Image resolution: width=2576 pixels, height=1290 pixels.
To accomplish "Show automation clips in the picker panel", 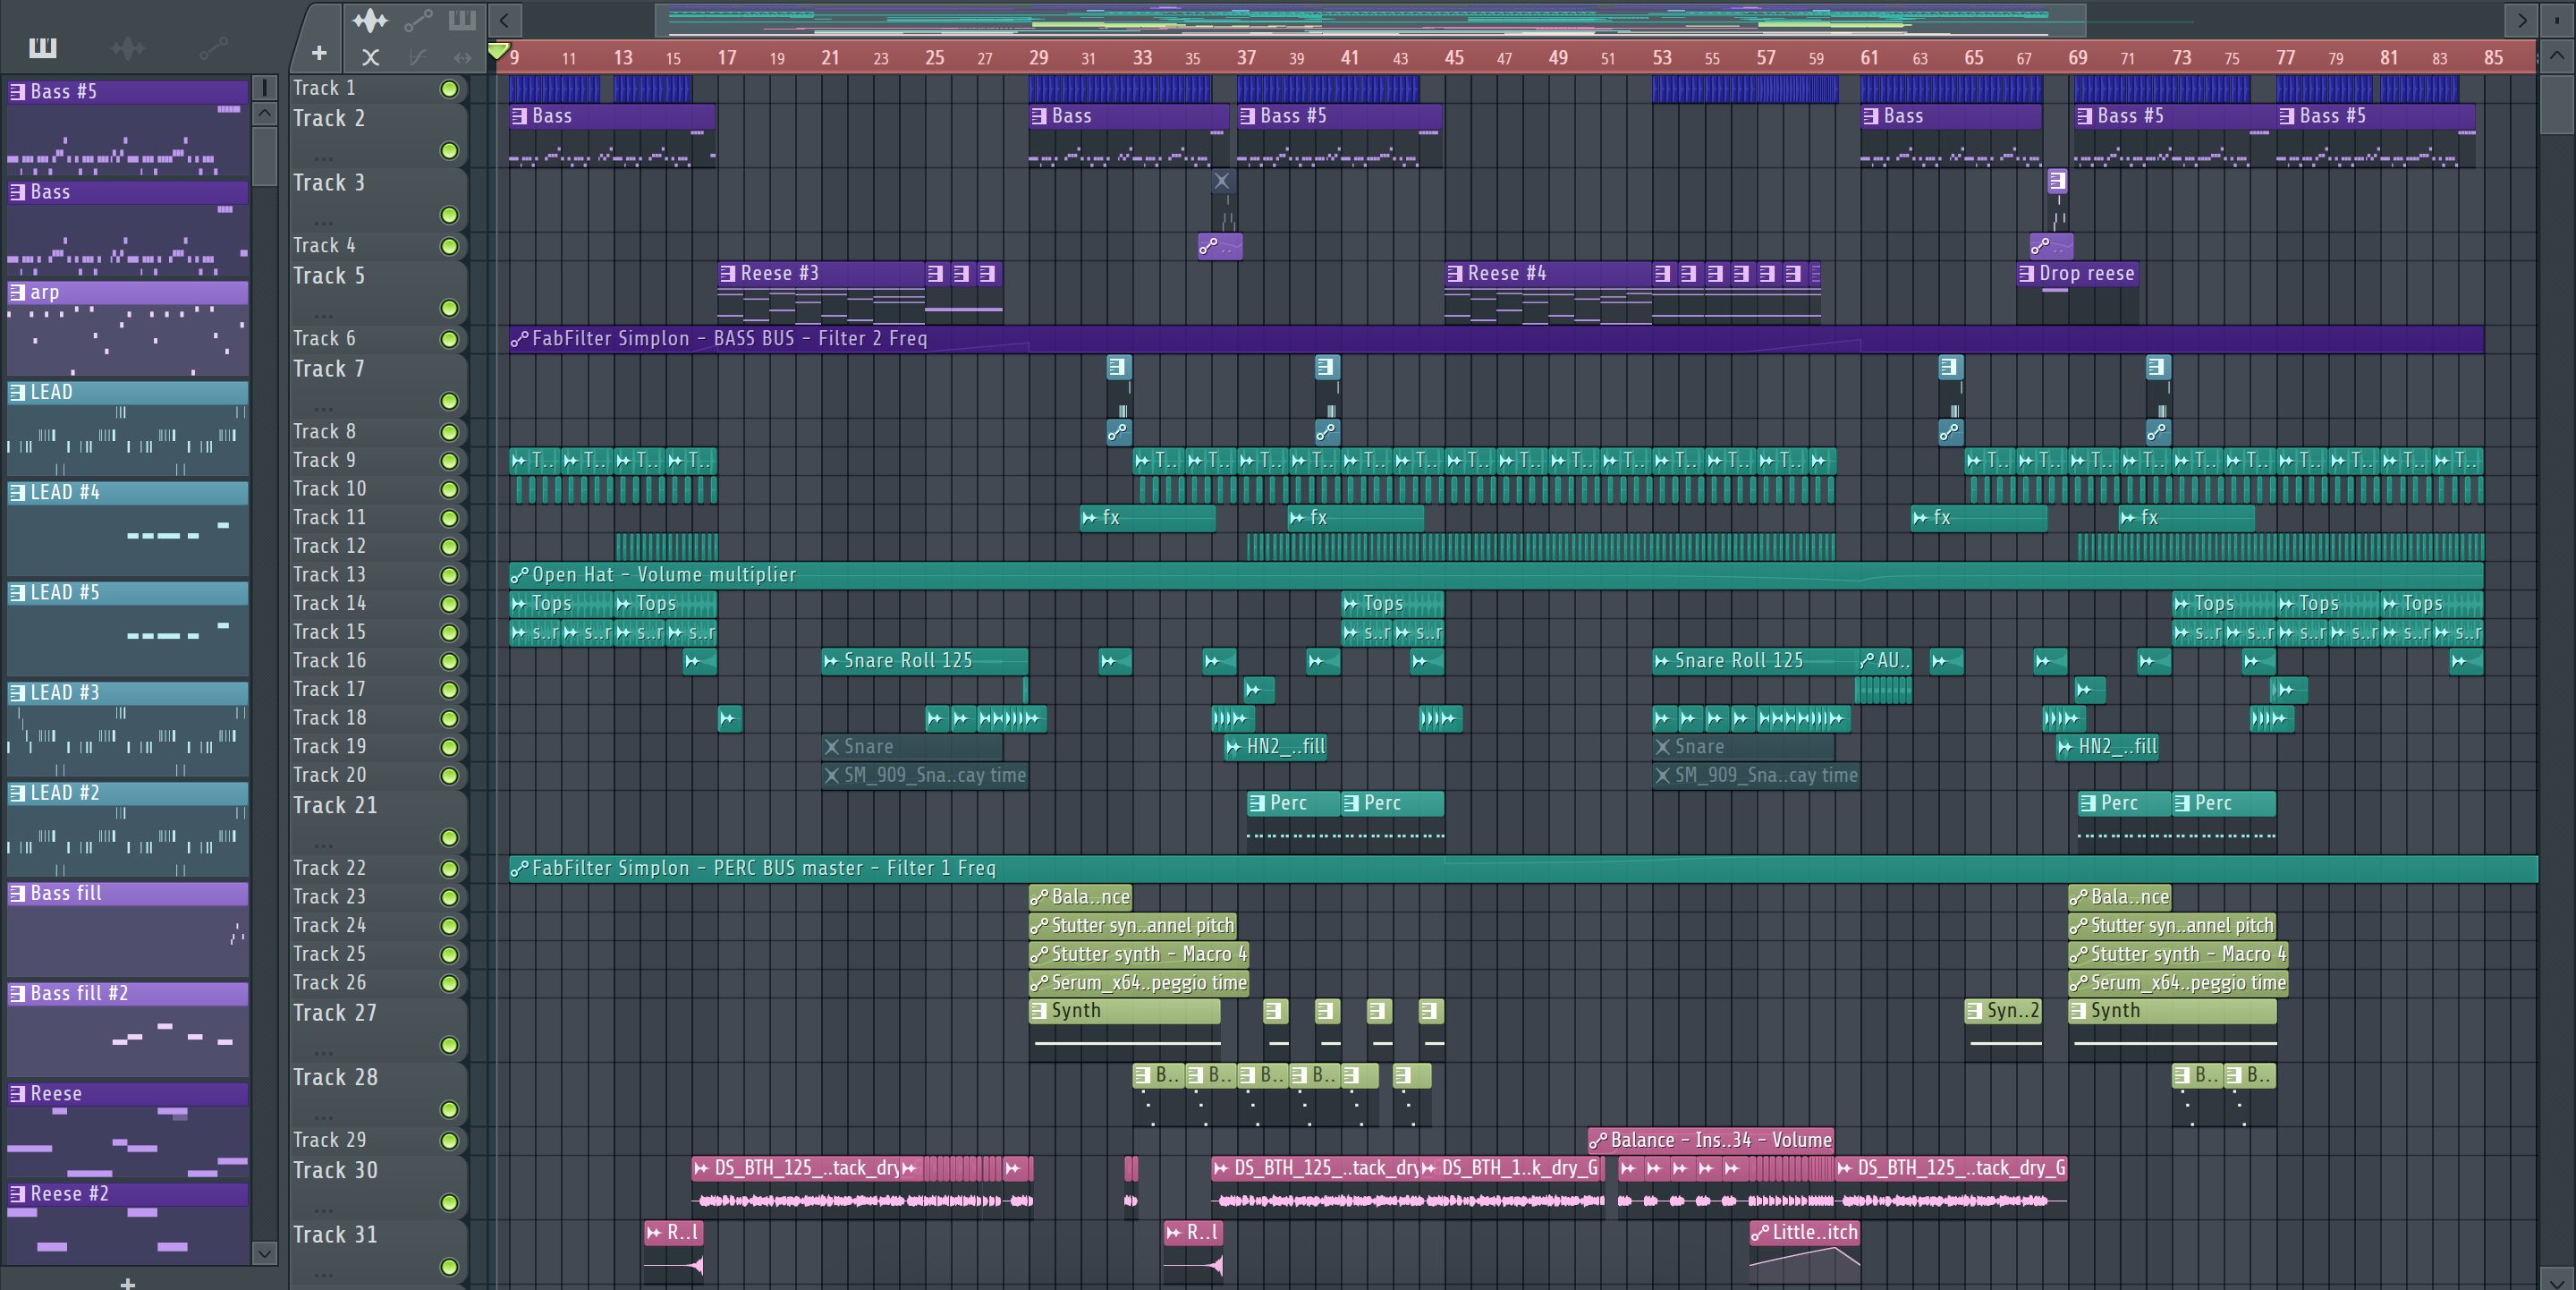I will tap(213, 47).
